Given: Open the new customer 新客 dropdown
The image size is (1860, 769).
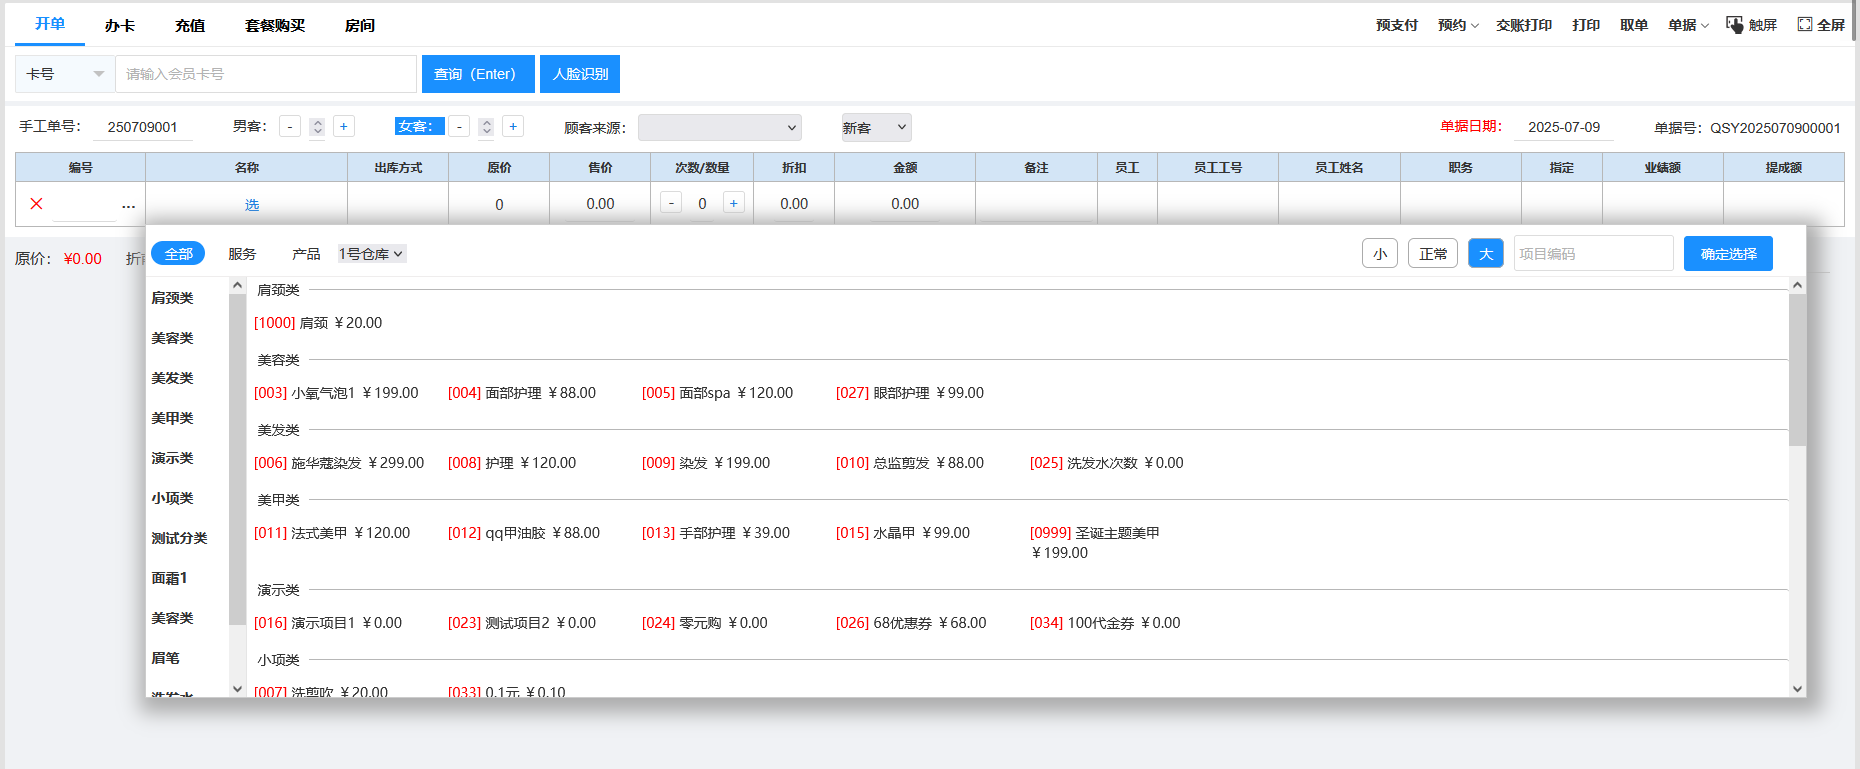Looking at the screenshot, I should tap(875, 128).
